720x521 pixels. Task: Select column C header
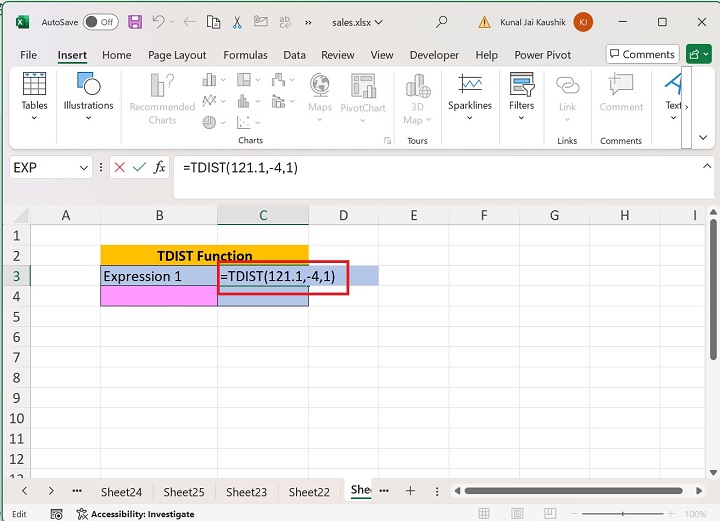click(x=263, y=215)
